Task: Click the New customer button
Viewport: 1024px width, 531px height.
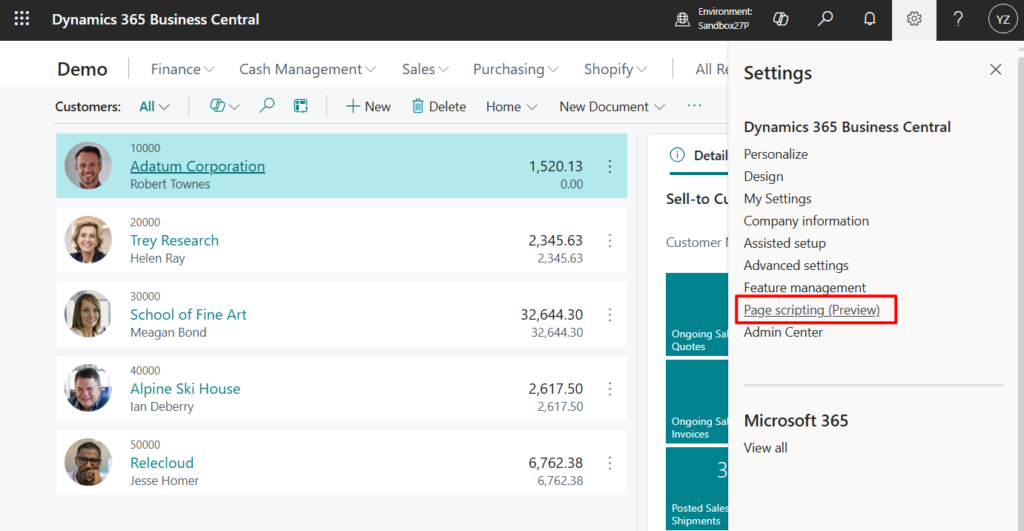Action: point(368,106)
